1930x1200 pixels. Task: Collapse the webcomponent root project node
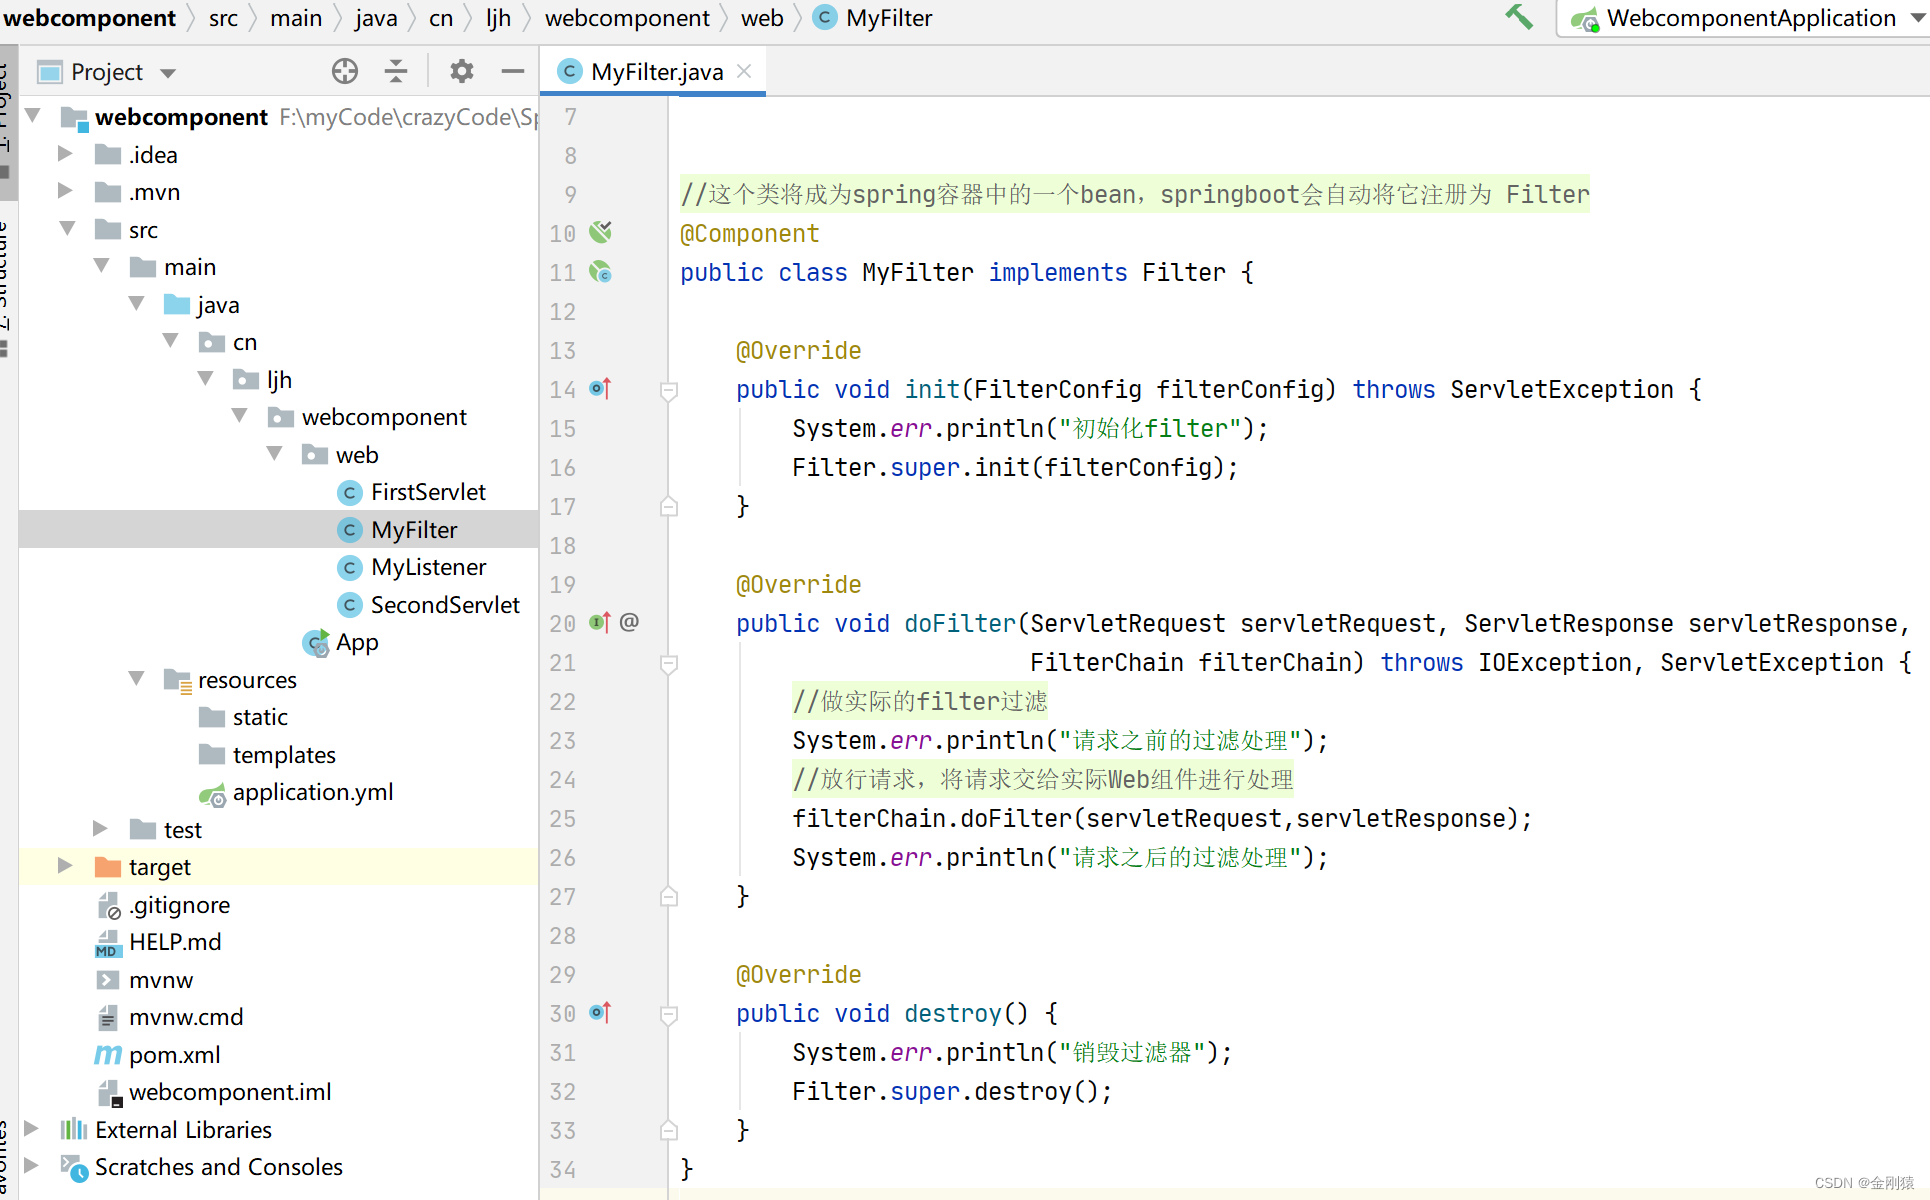[33, 116]
